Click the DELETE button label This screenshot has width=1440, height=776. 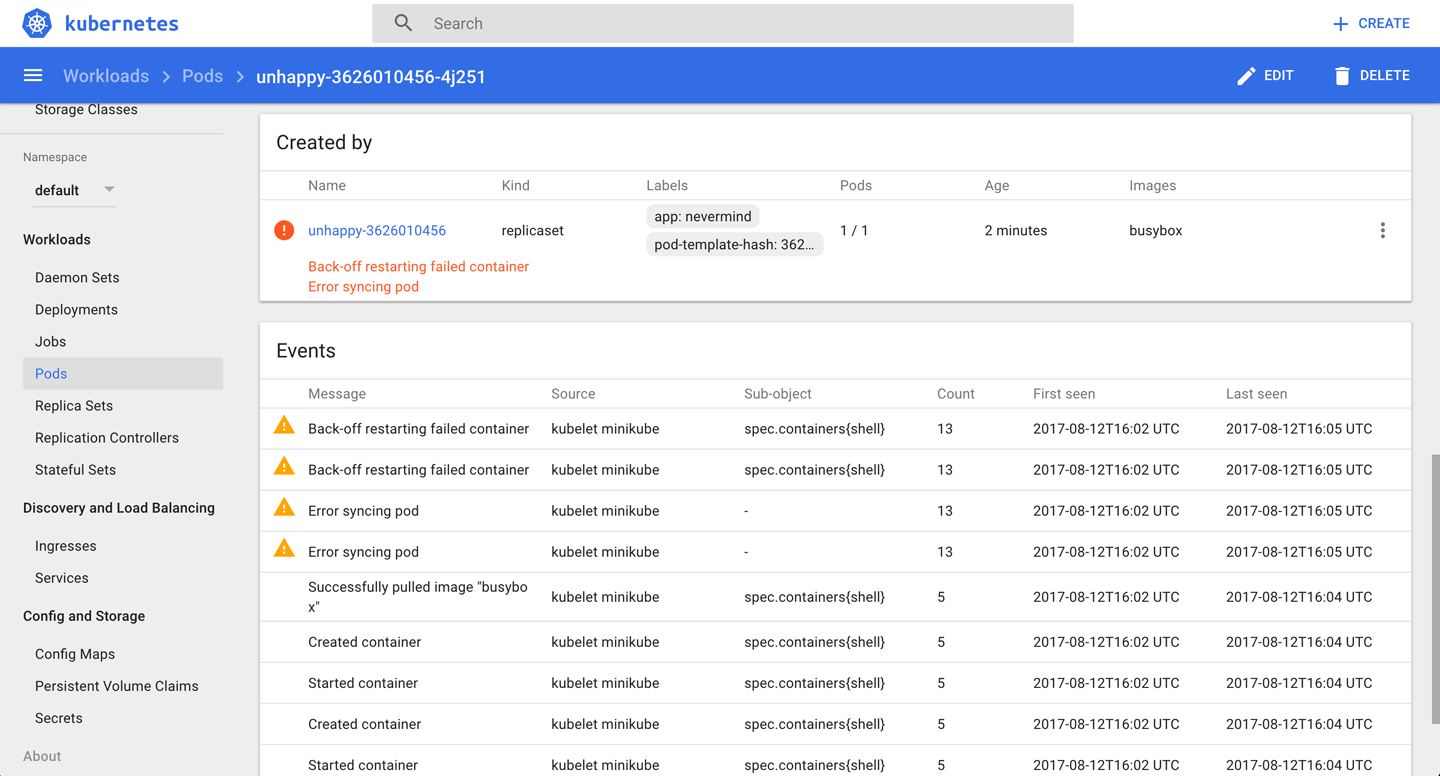coord(1385,76)
